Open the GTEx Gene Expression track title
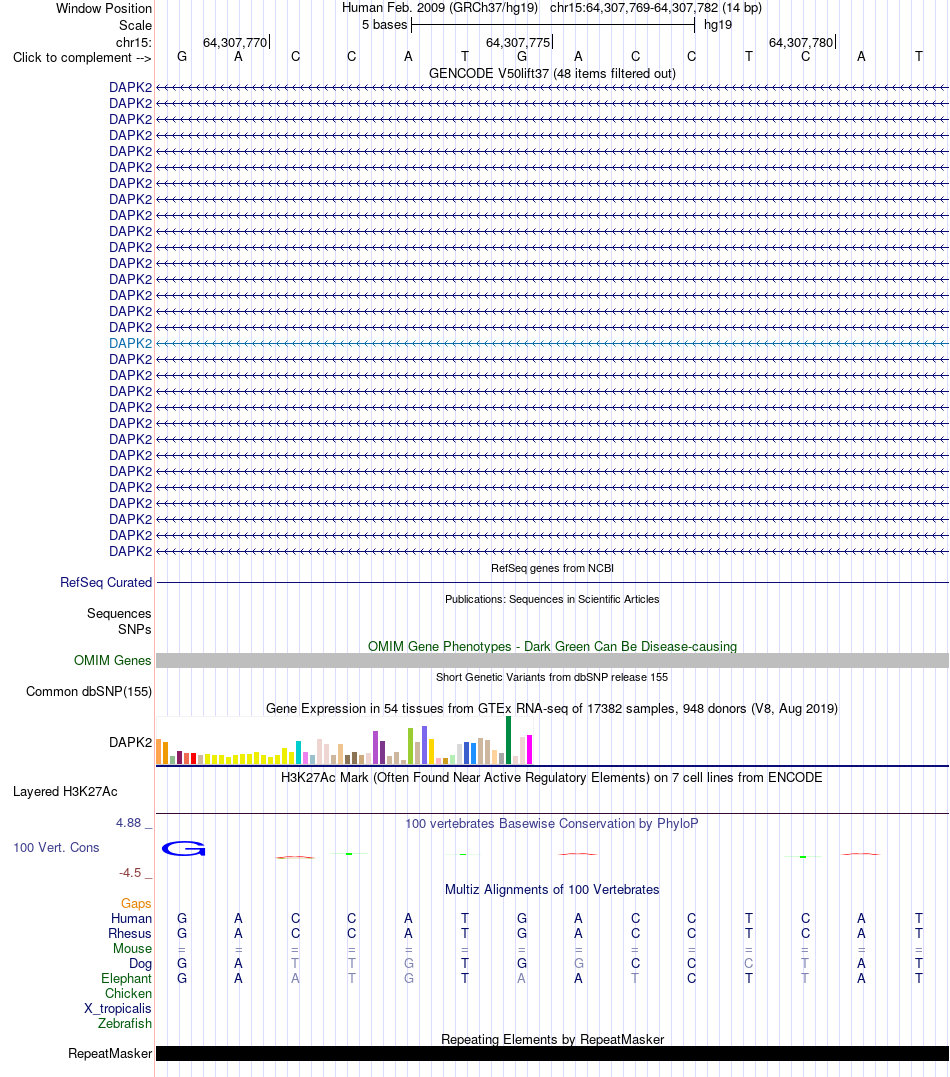Viewport: 950px width, 1077px height. tap(552, 709)
